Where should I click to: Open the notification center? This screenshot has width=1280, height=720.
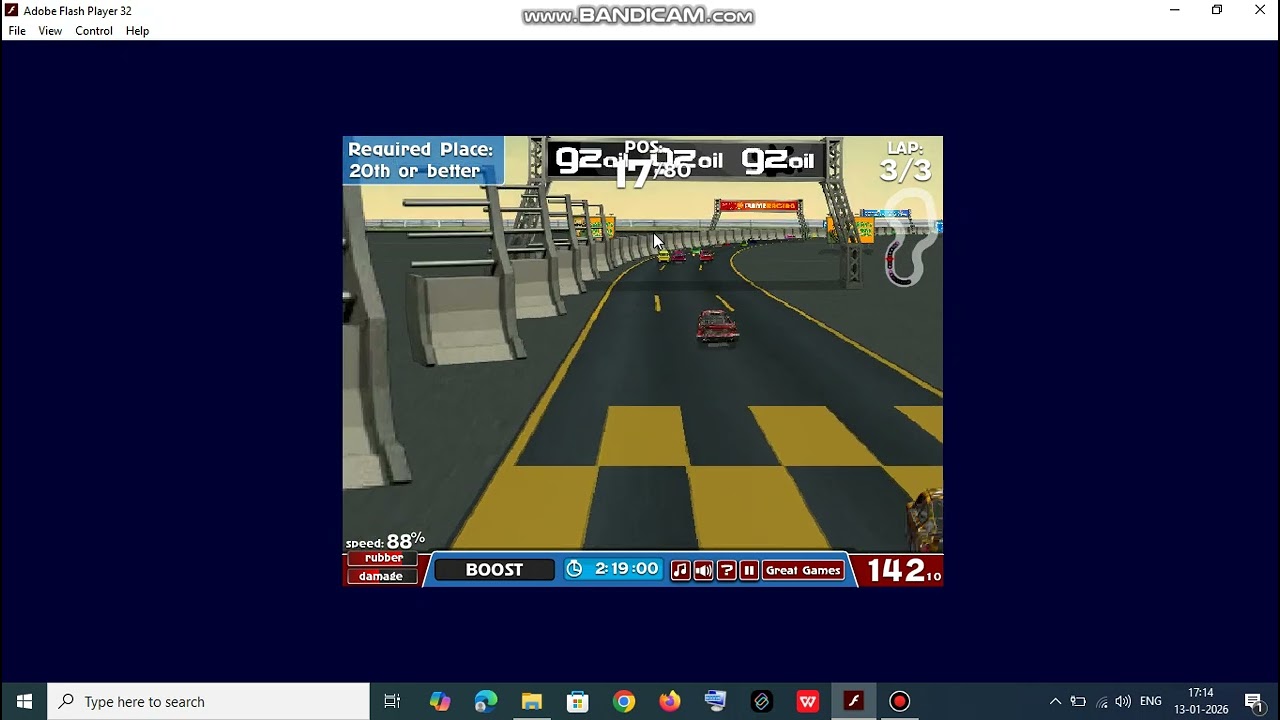1253,701
